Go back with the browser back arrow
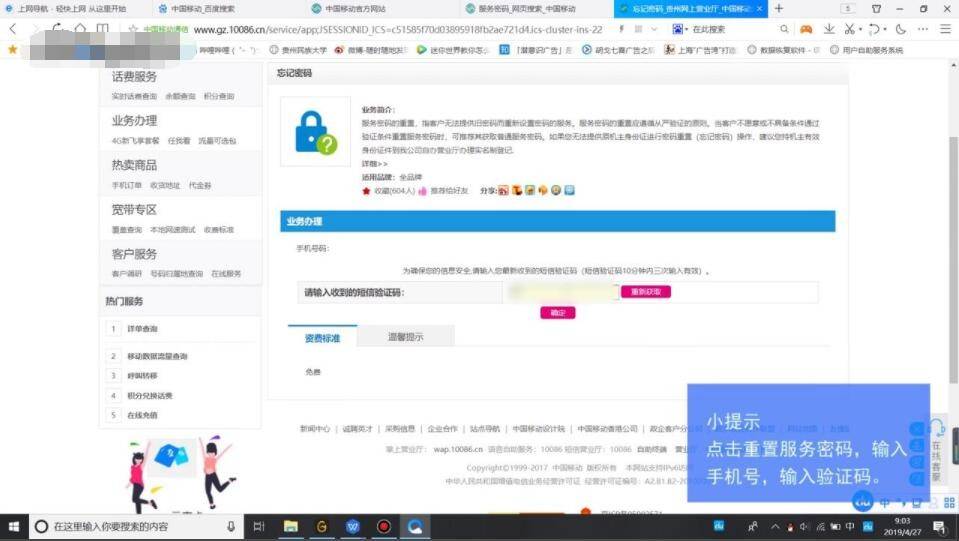This screenshot has height=541, width=959. [x=13, y=29]
